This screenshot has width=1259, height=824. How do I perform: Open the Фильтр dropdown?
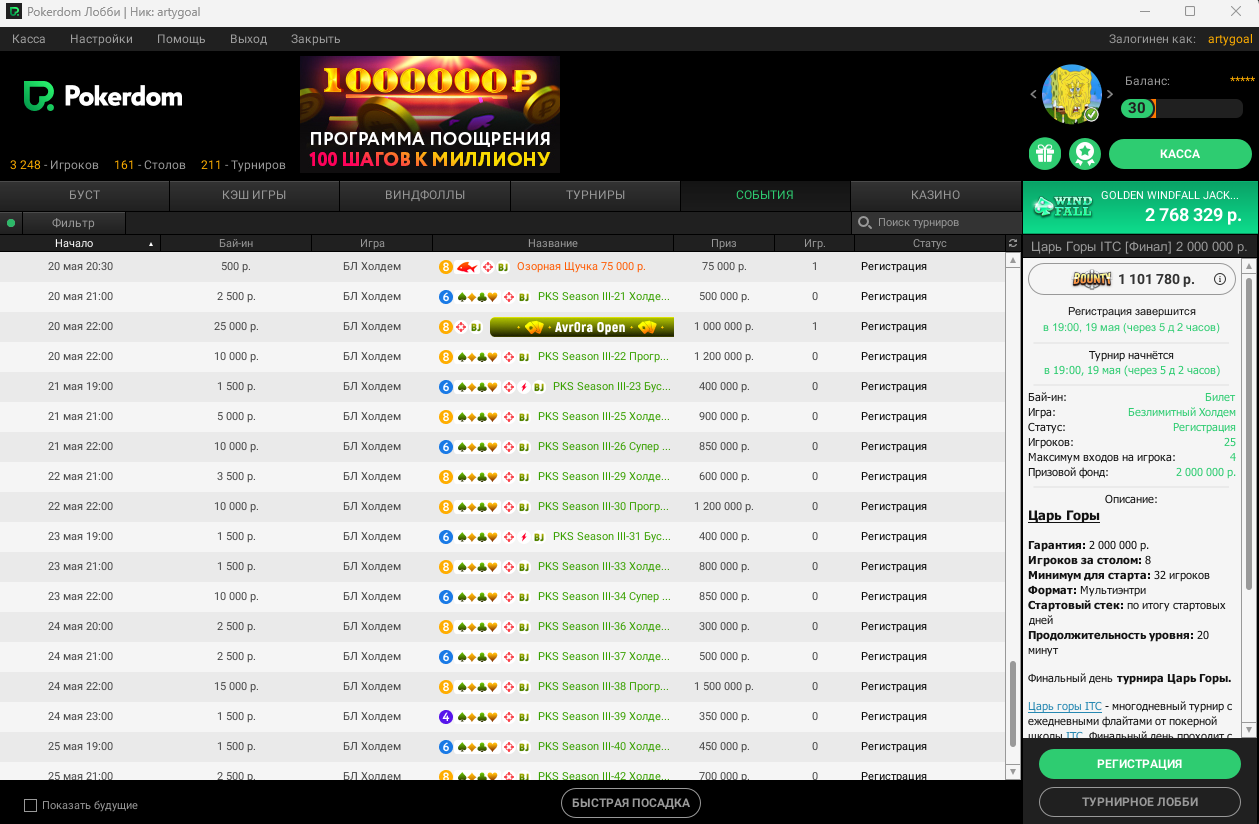point(74,223)
